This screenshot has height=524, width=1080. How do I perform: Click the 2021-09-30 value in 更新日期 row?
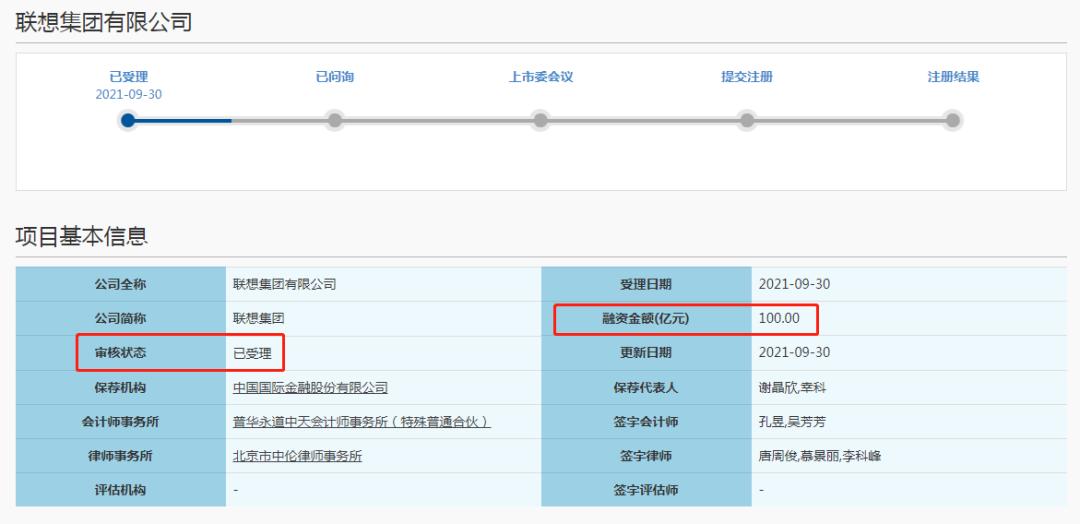click(794, 353)
